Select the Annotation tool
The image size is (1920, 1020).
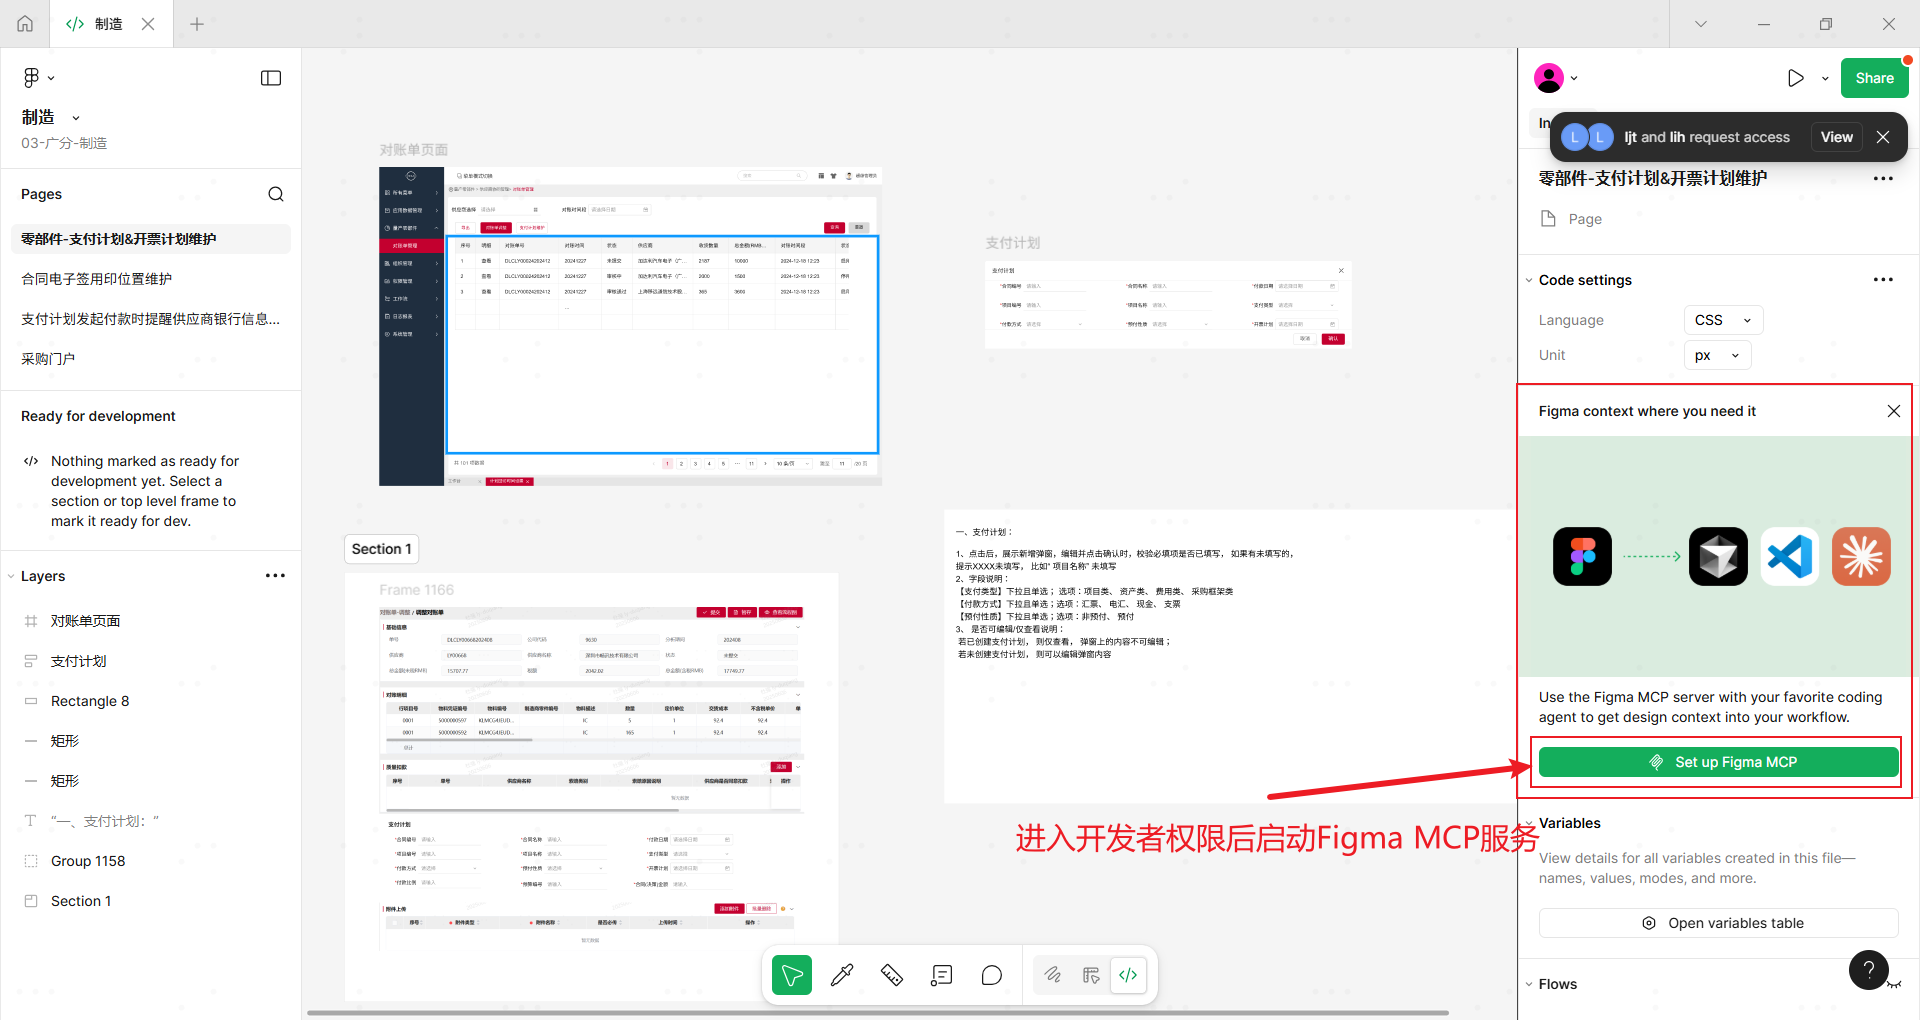coord(941,975)
